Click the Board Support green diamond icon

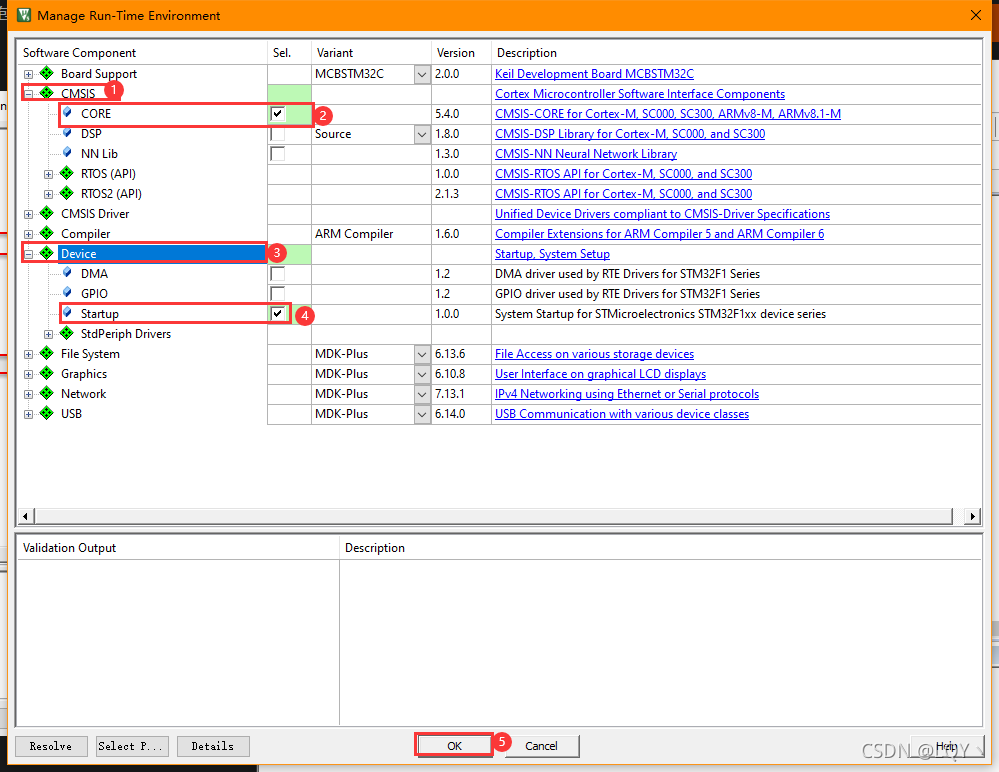point(47,73)
